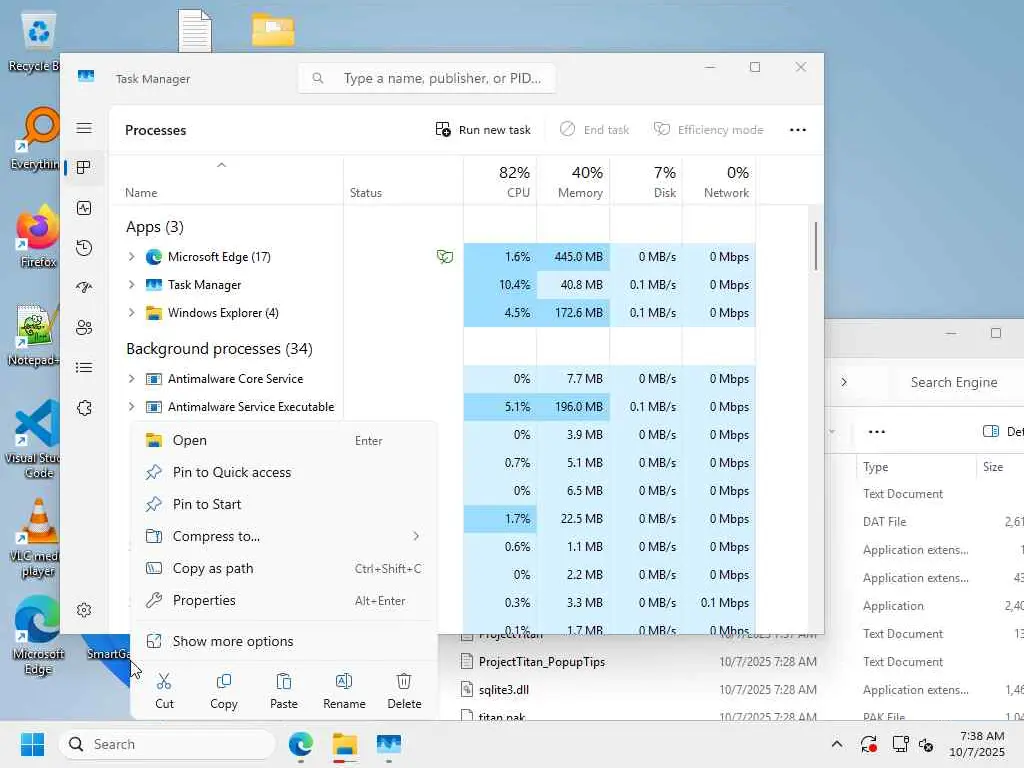The width and height of the screenshot is (1024, 768).
Task: Open Notepad++ desktop shortcut
Action: pos(35,336)
